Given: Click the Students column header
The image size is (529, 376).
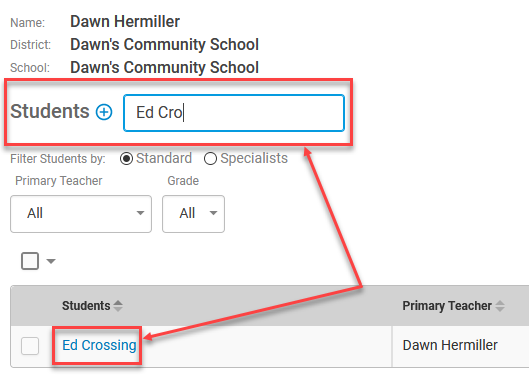Looking at the screenshot, I should click(86, 306).
